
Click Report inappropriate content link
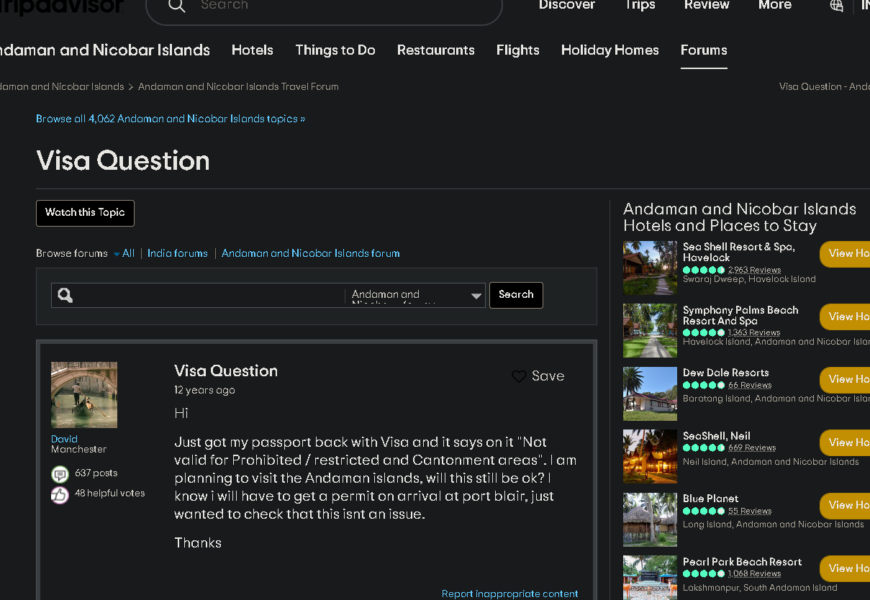coord(510,594)
